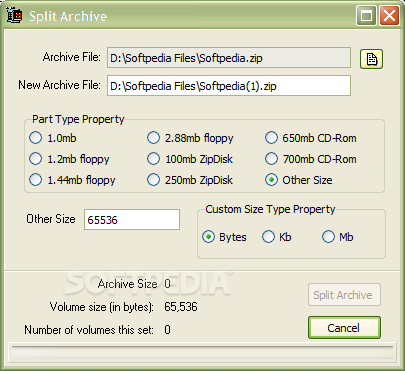Click the 'New Archive File:' label
The height and width of the screenshot is (371, 405).
59,85
